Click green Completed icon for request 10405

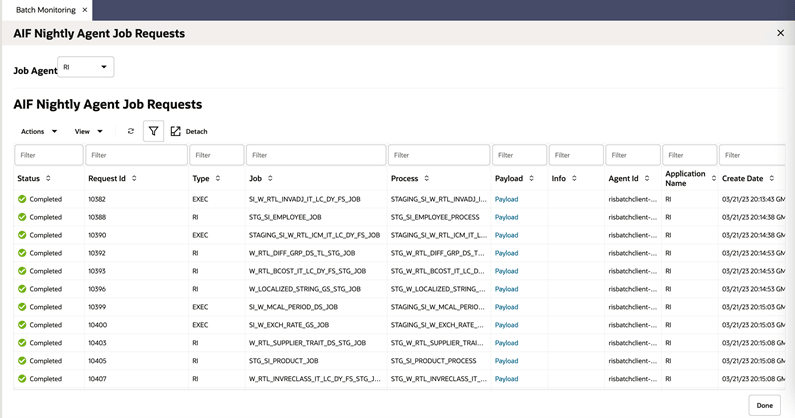22,361
